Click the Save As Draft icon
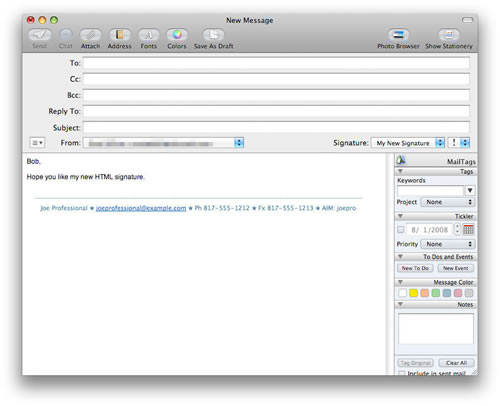The image size is (500, 406). pos(214,35)
